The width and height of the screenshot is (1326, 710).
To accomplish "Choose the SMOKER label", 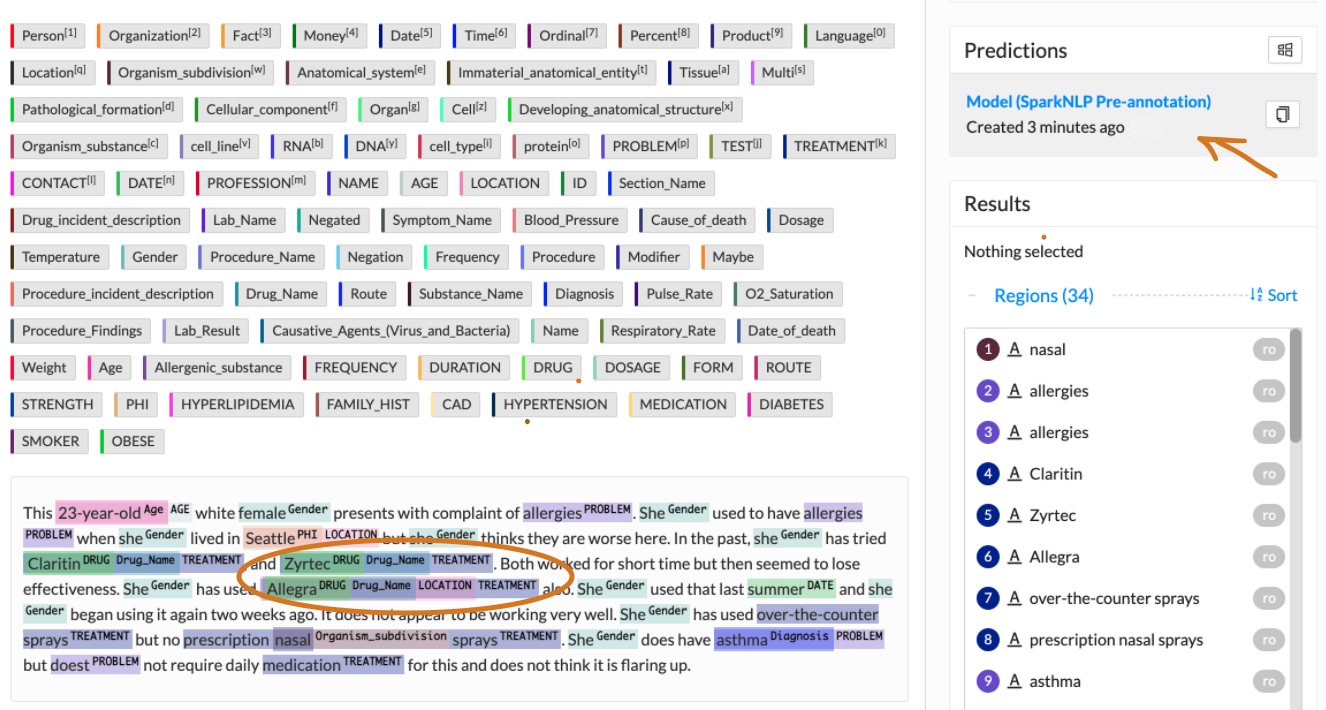I will tap(50, 442).
